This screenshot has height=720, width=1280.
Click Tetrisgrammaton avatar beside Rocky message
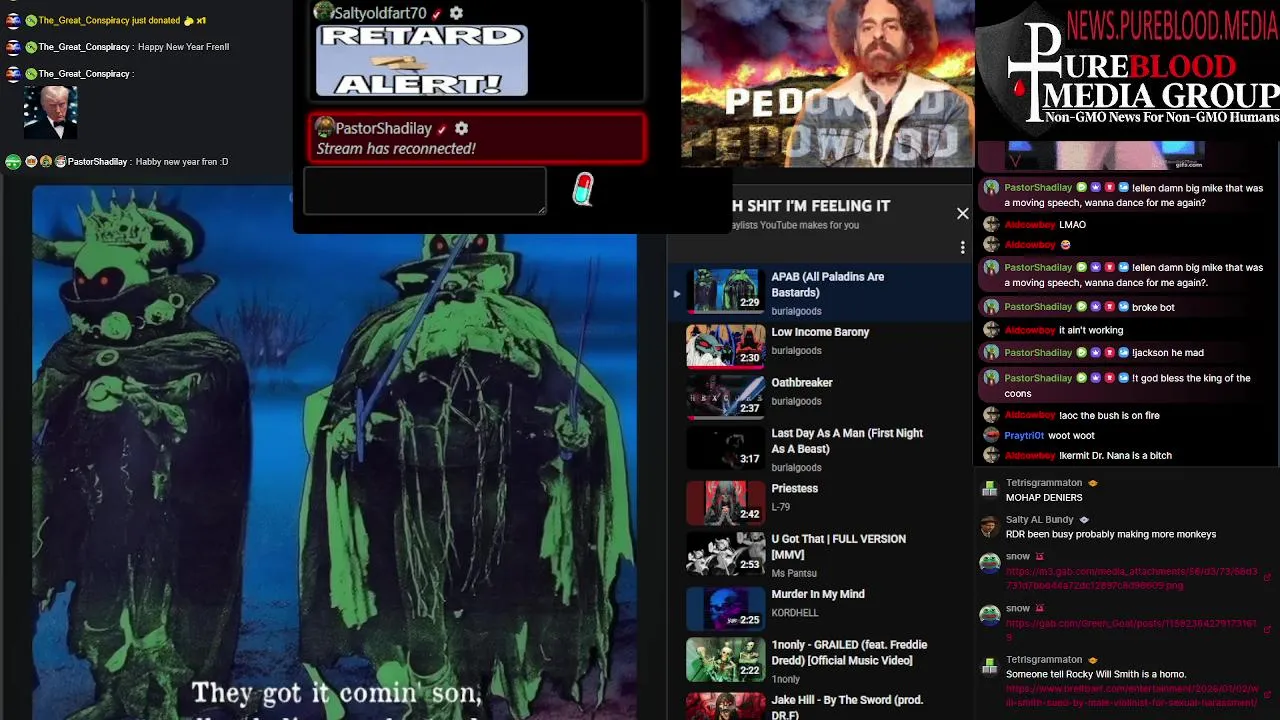tap(989, 667)
